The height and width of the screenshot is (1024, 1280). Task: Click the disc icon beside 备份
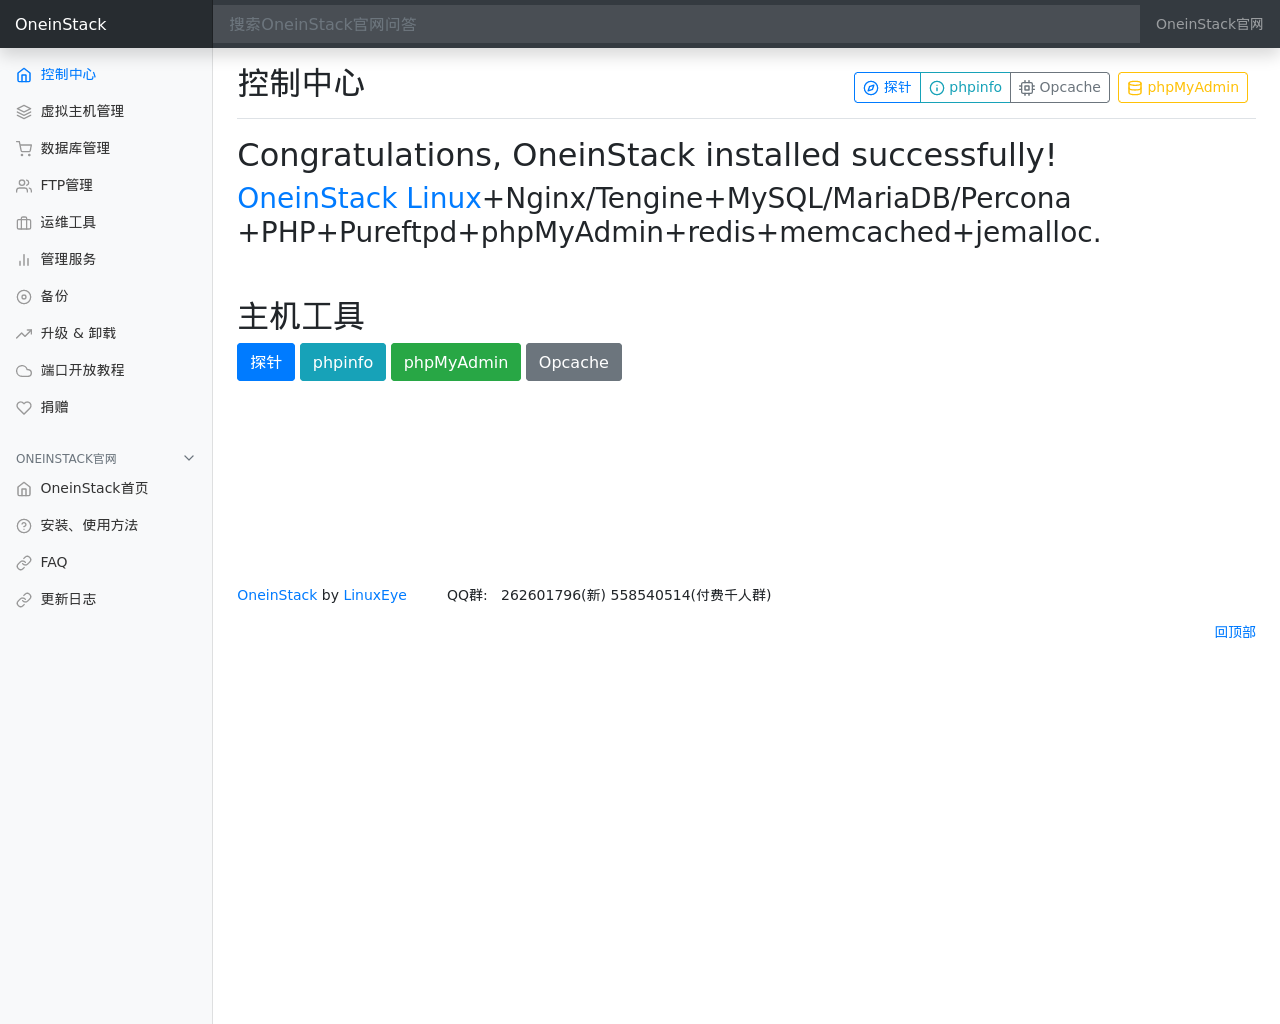click(24, 297)
